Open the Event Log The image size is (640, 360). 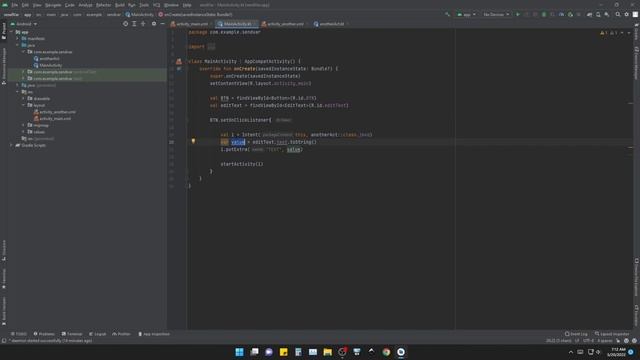tap(576, 334)
